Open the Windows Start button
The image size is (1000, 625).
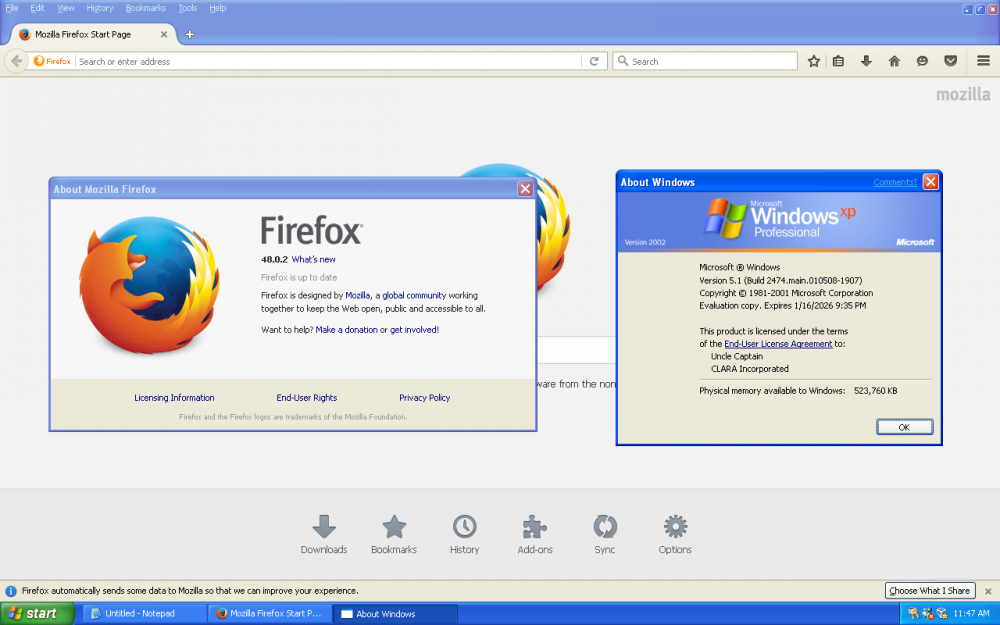tap(38, 613)
